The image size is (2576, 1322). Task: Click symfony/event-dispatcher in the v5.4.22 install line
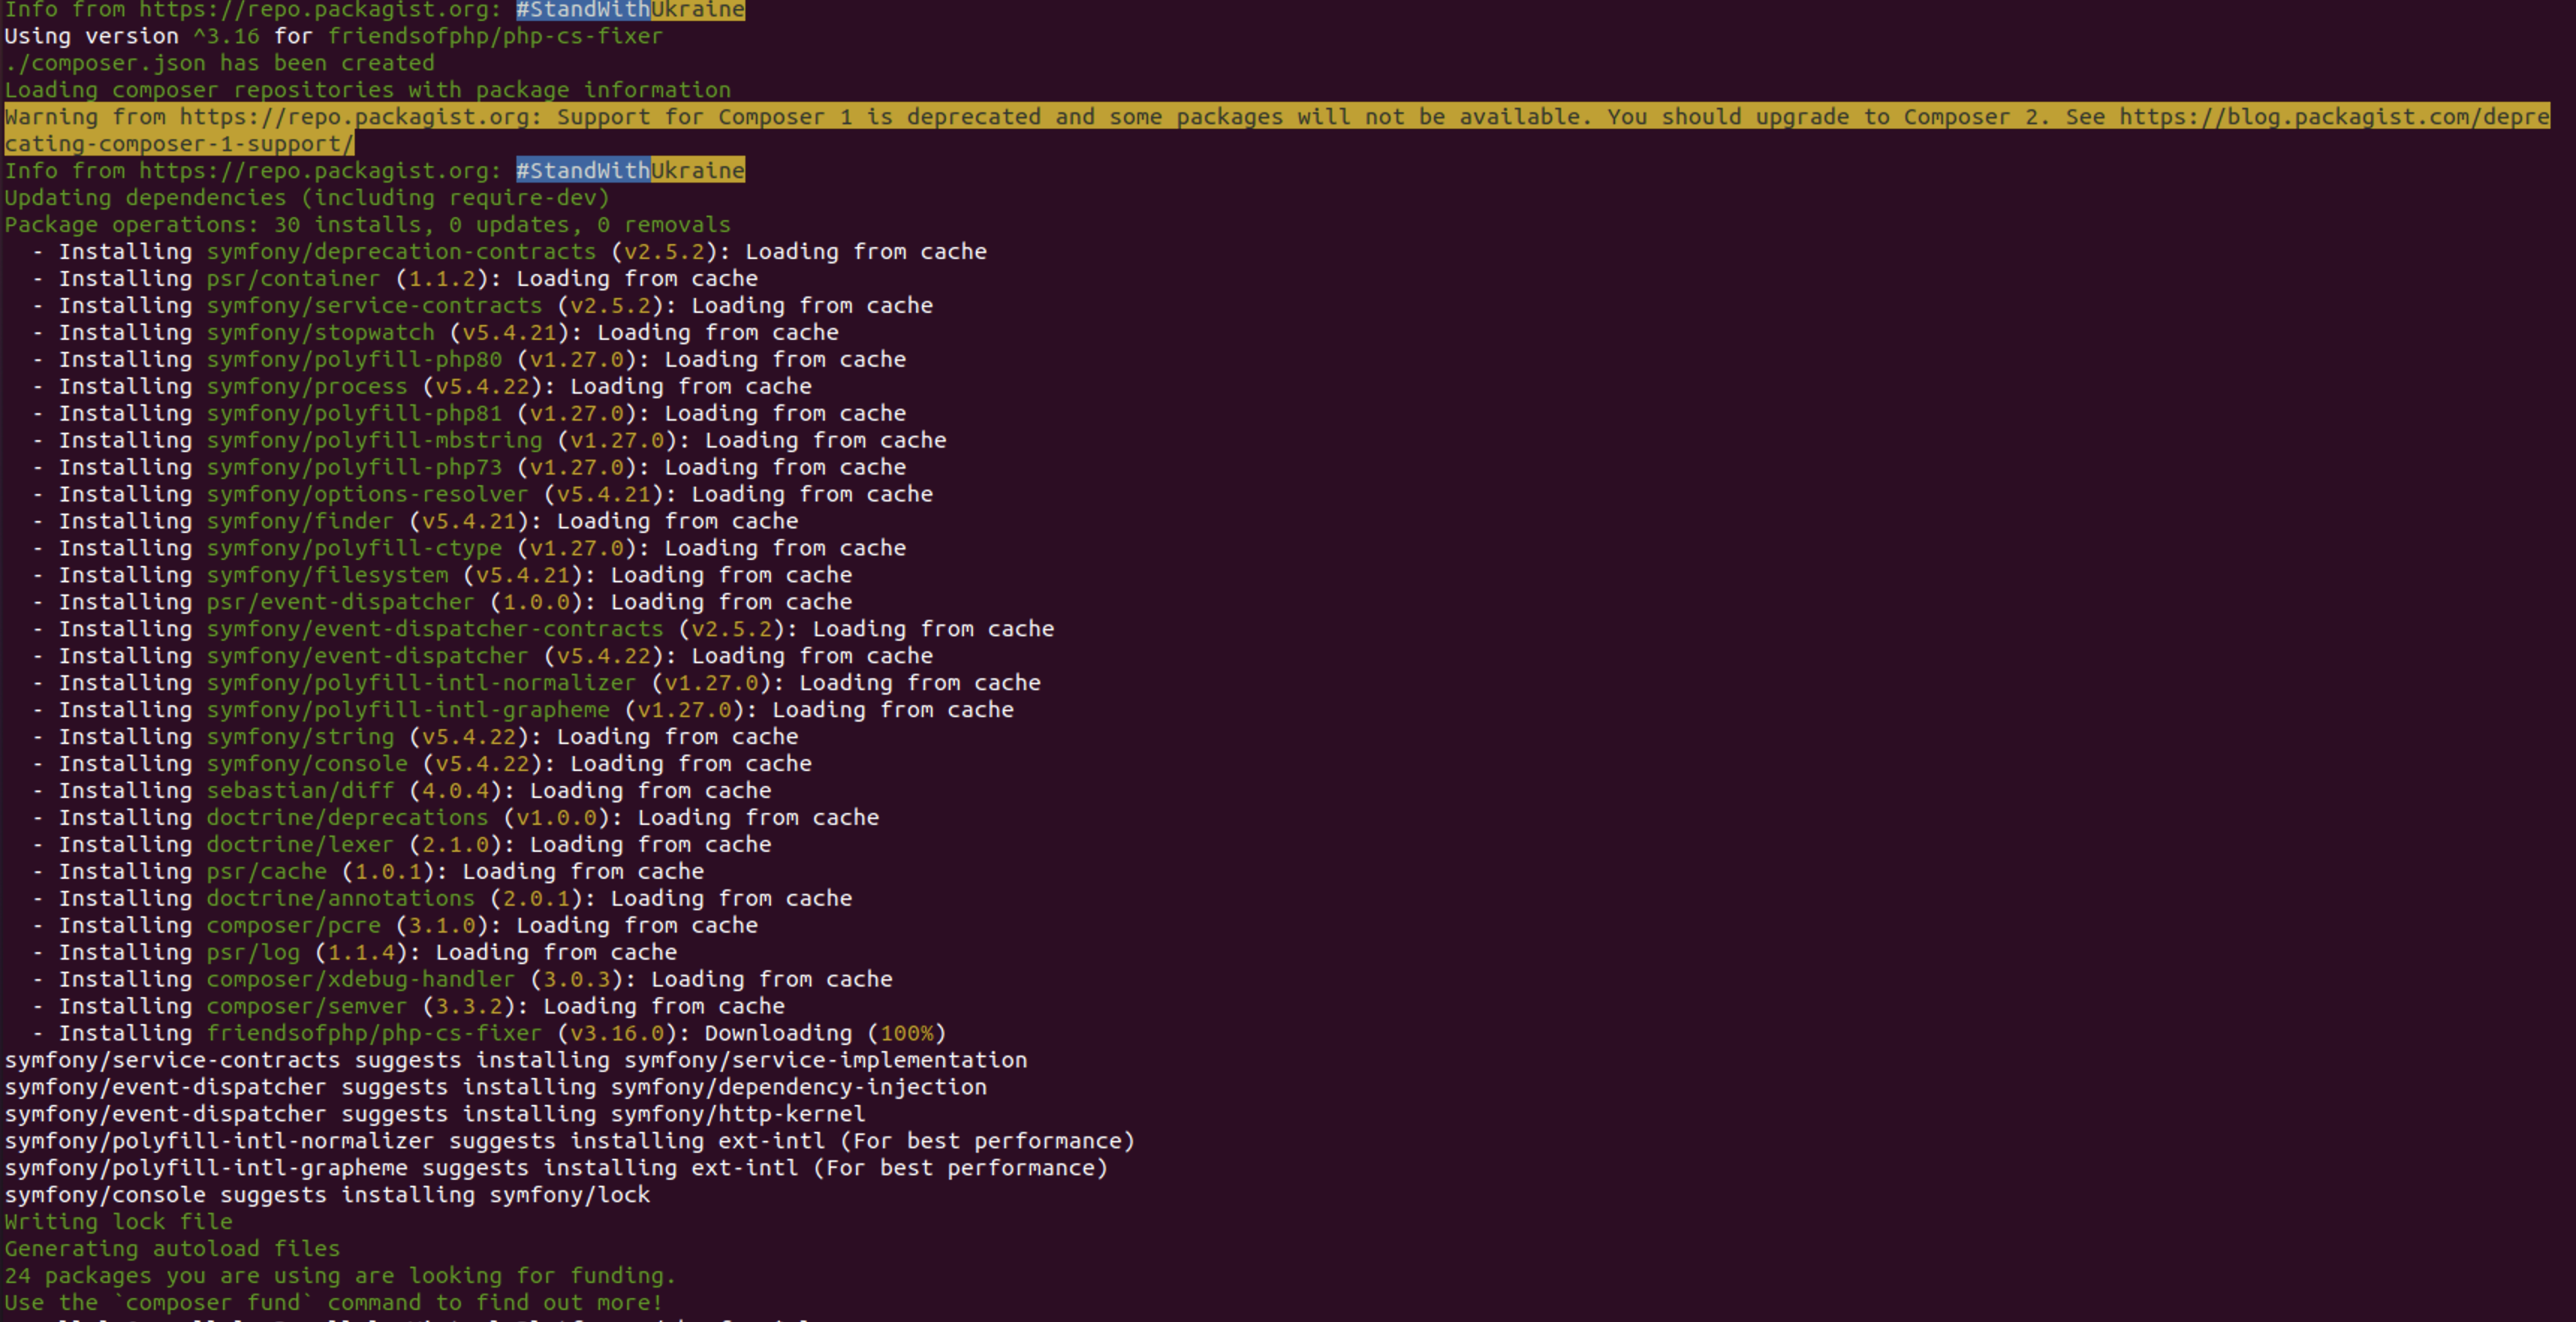coord(367,657)
